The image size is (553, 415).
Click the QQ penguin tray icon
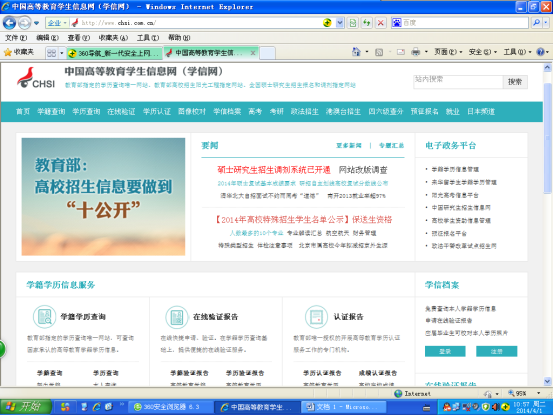[x=447, y=407]
